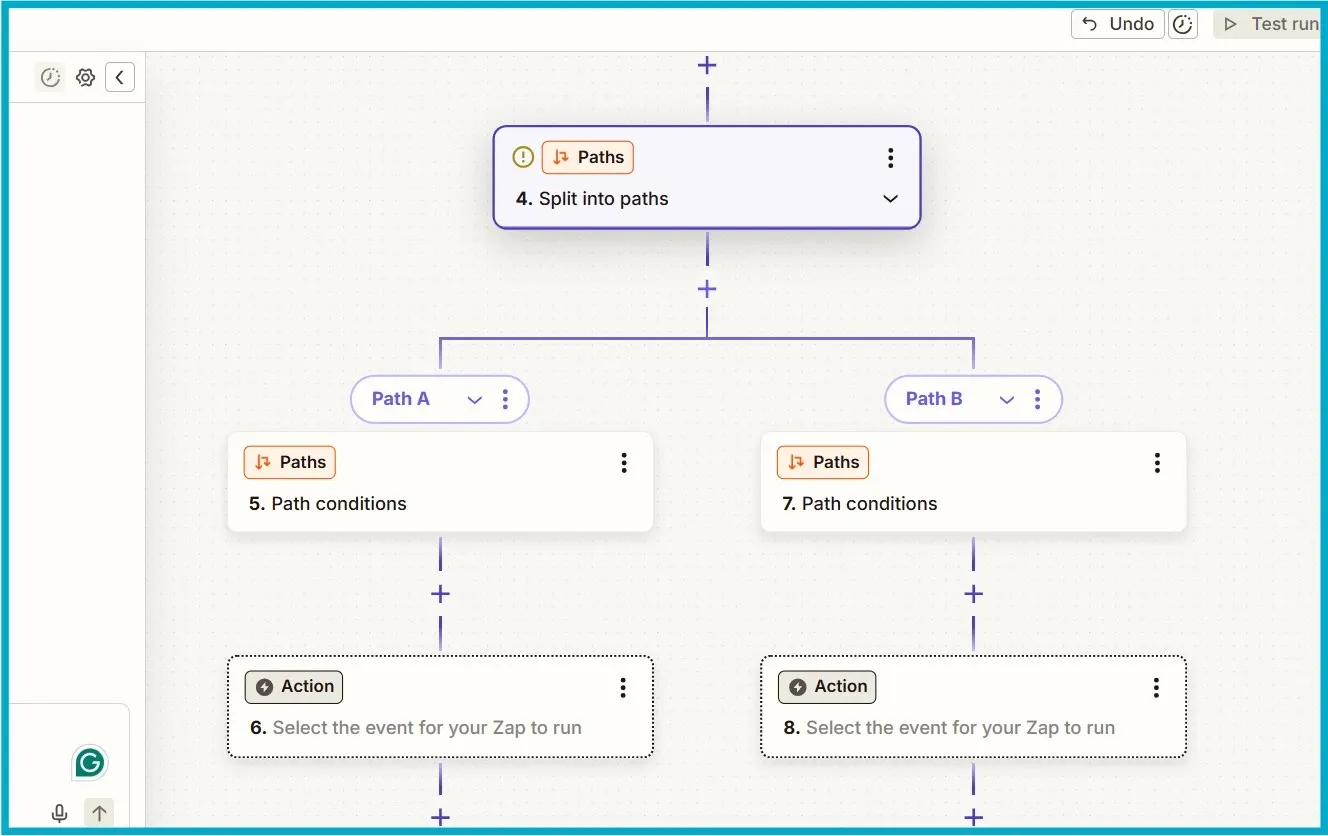
Task: Select the Paths badge on step 4
Action: coord(588,157)
